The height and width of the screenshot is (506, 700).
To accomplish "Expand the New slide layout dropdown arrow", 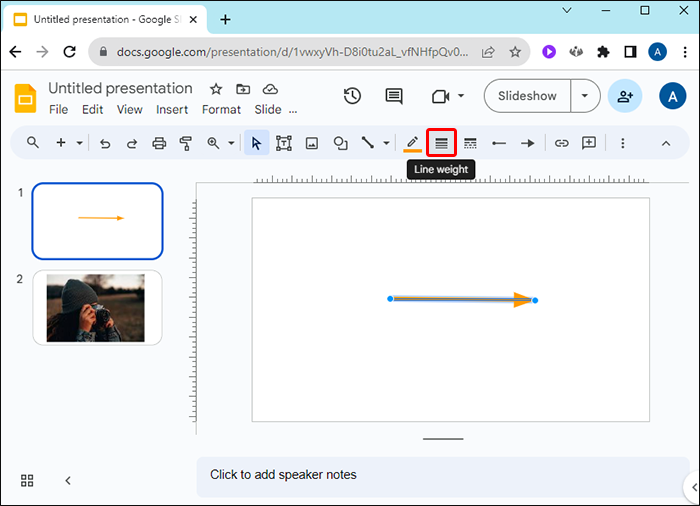I will 79,143.
